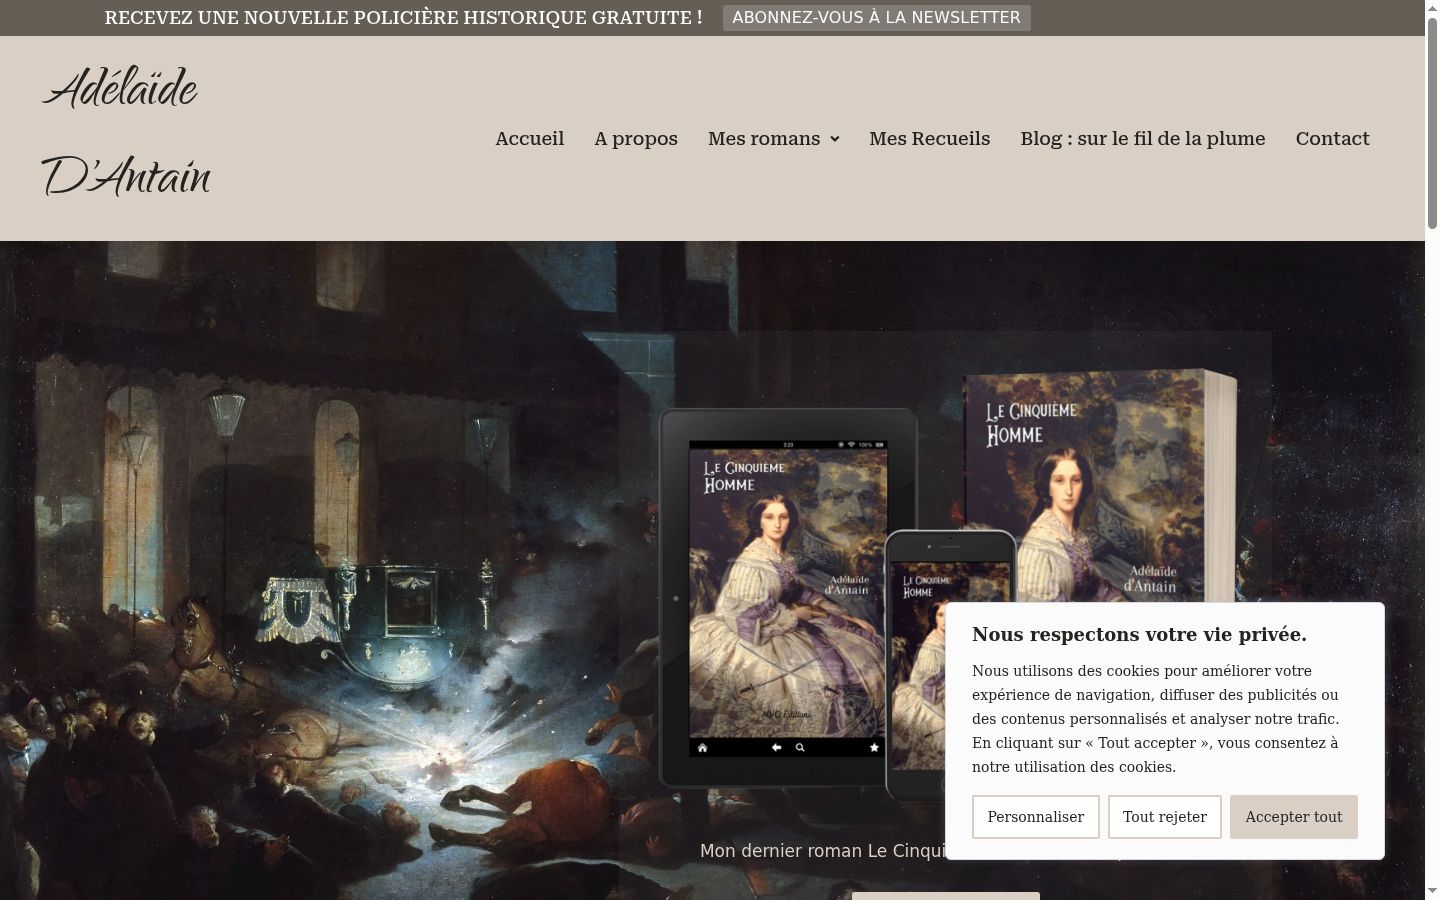Click the Abonnez-vous à la newsletter button
The width and height of the screenshot is (1440, 900).
[x=876, y=18]
